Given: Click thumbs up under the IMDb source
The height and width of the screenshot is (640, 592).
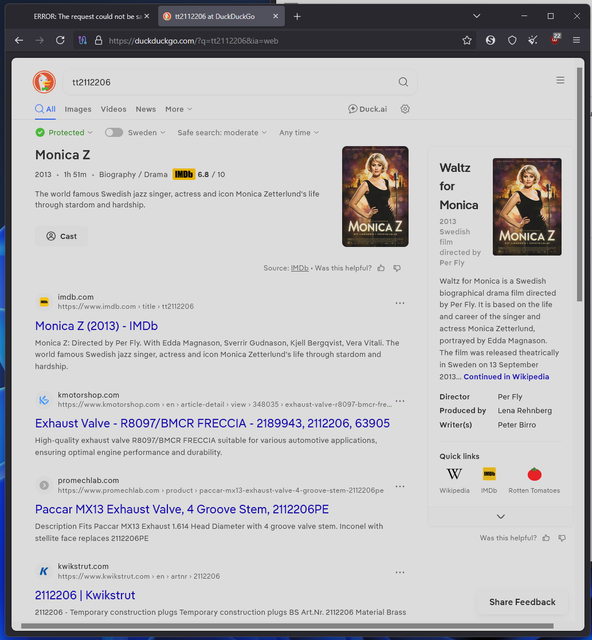Looking at the screenshot, I should pos(381,268).
